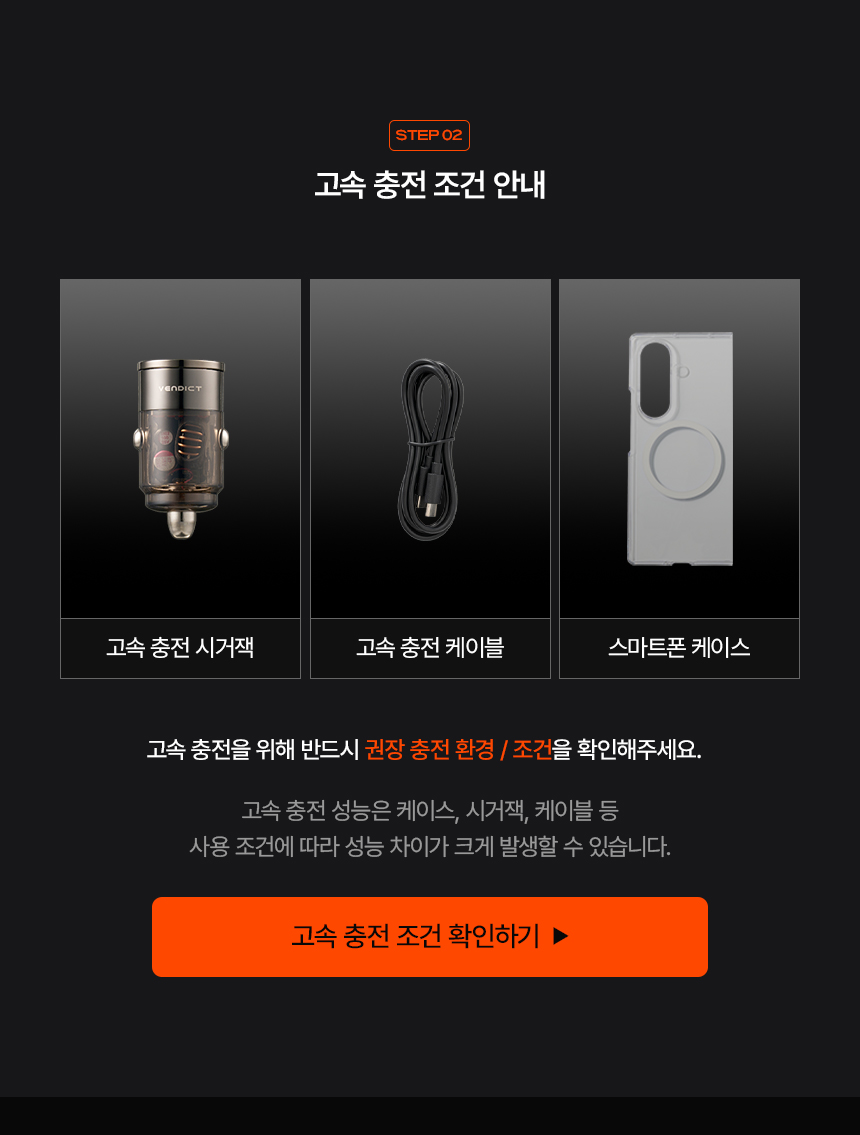Select the 고속 충전 시거잭 label

pos(180,648)
